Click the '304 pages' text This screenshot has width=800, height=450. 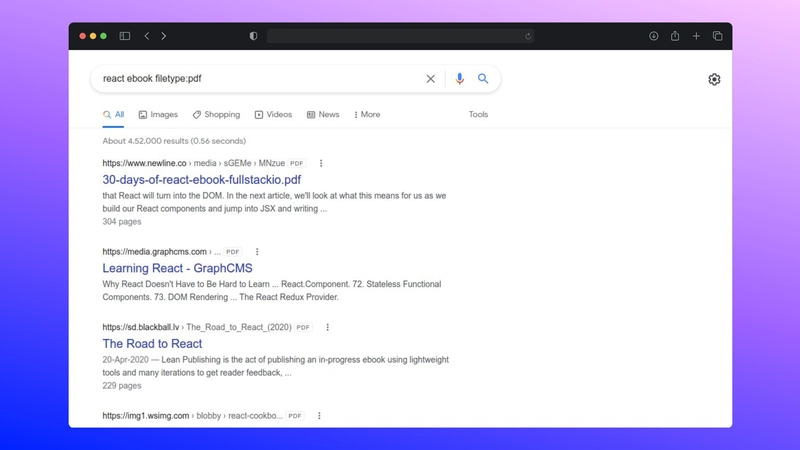[122, 221]
